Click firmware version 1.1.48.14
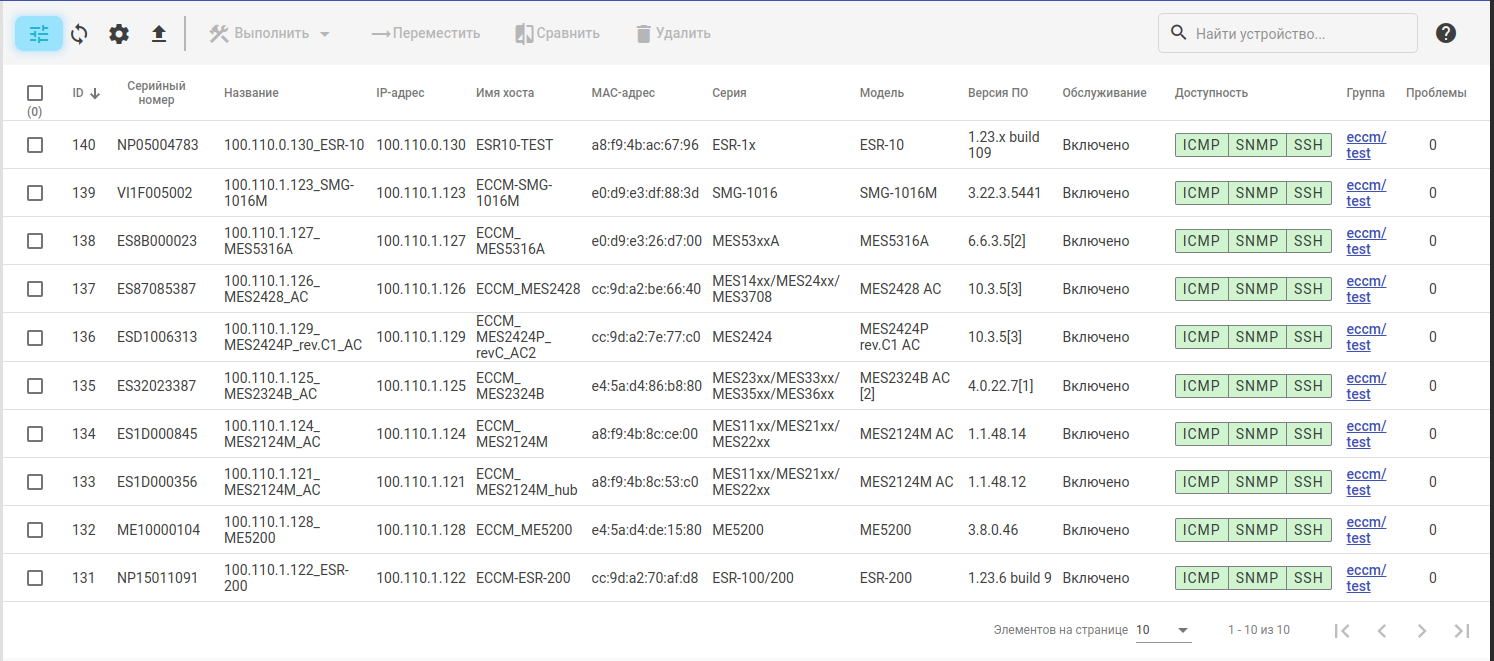The image size is (1494, 661). point(997,434)
